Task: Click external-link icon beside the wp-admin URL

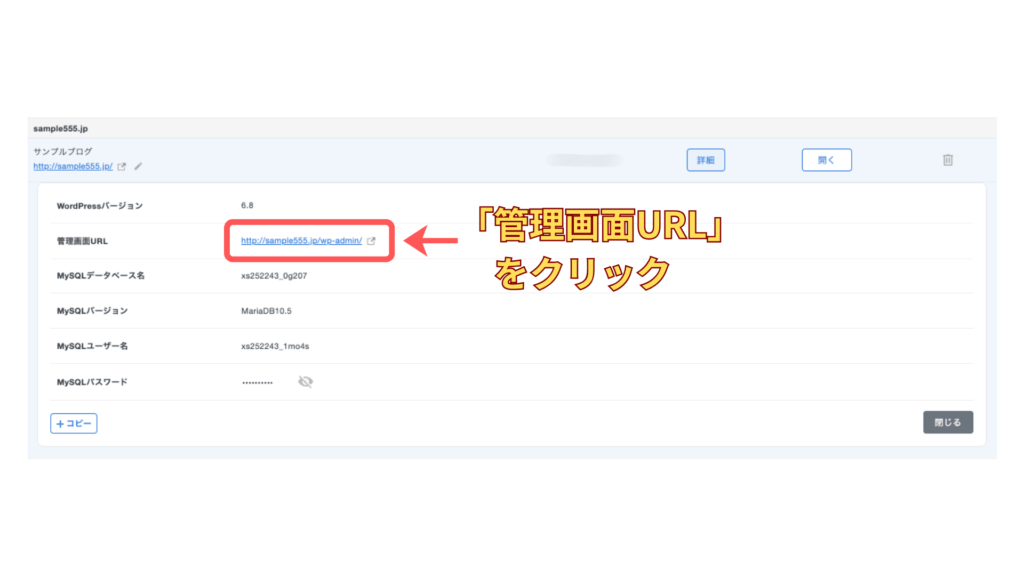Action: pyautogui.click(x=372, y=241)
